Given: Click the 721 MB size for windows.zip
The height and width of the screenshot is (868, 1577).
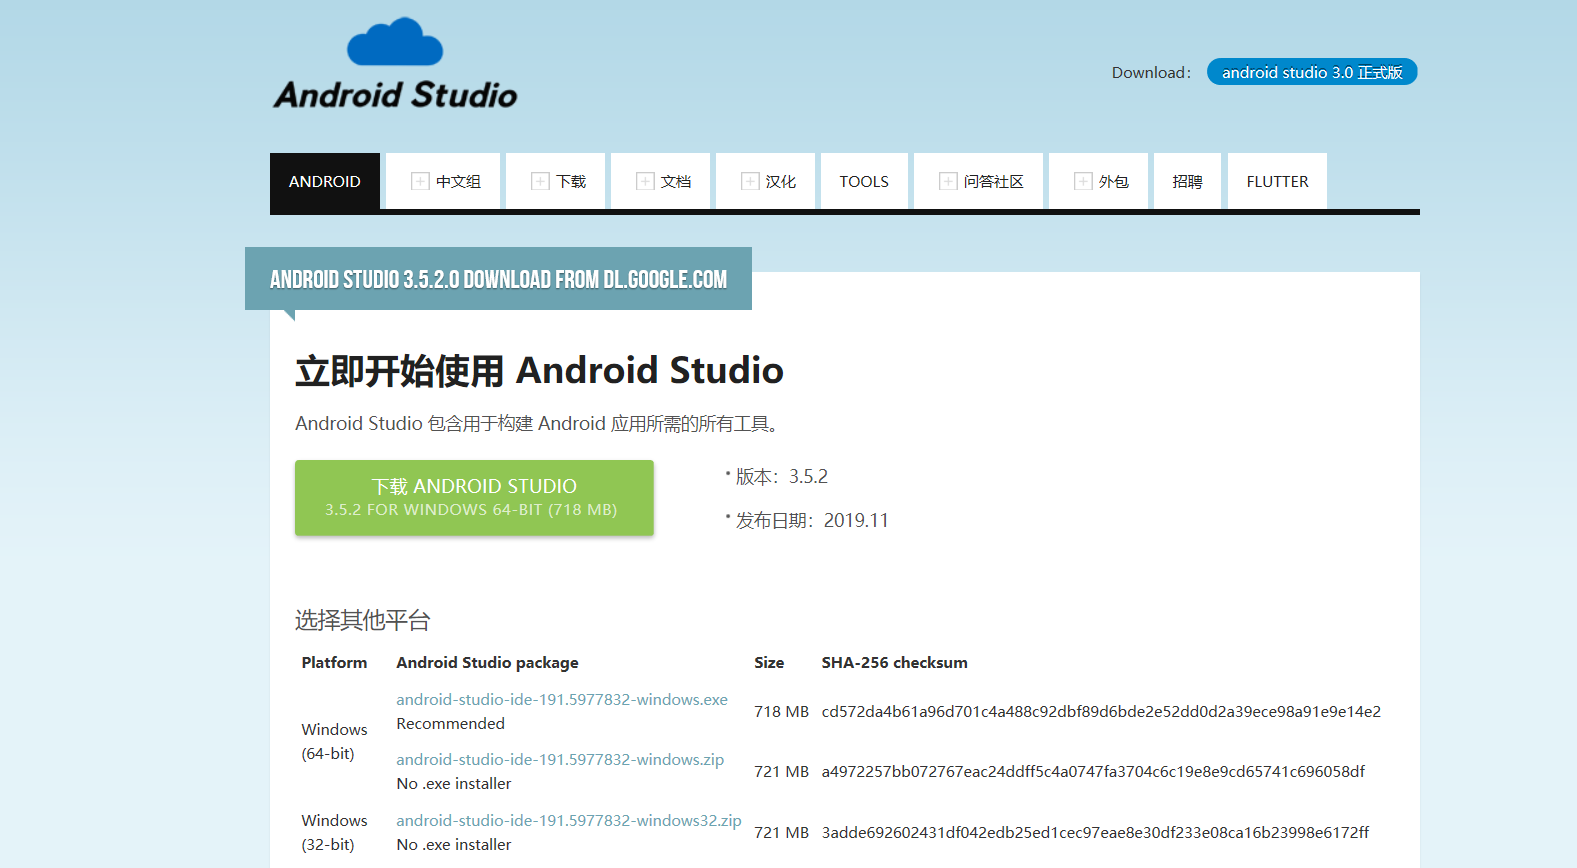Looking at the screenshot, I should pos(781,772).
